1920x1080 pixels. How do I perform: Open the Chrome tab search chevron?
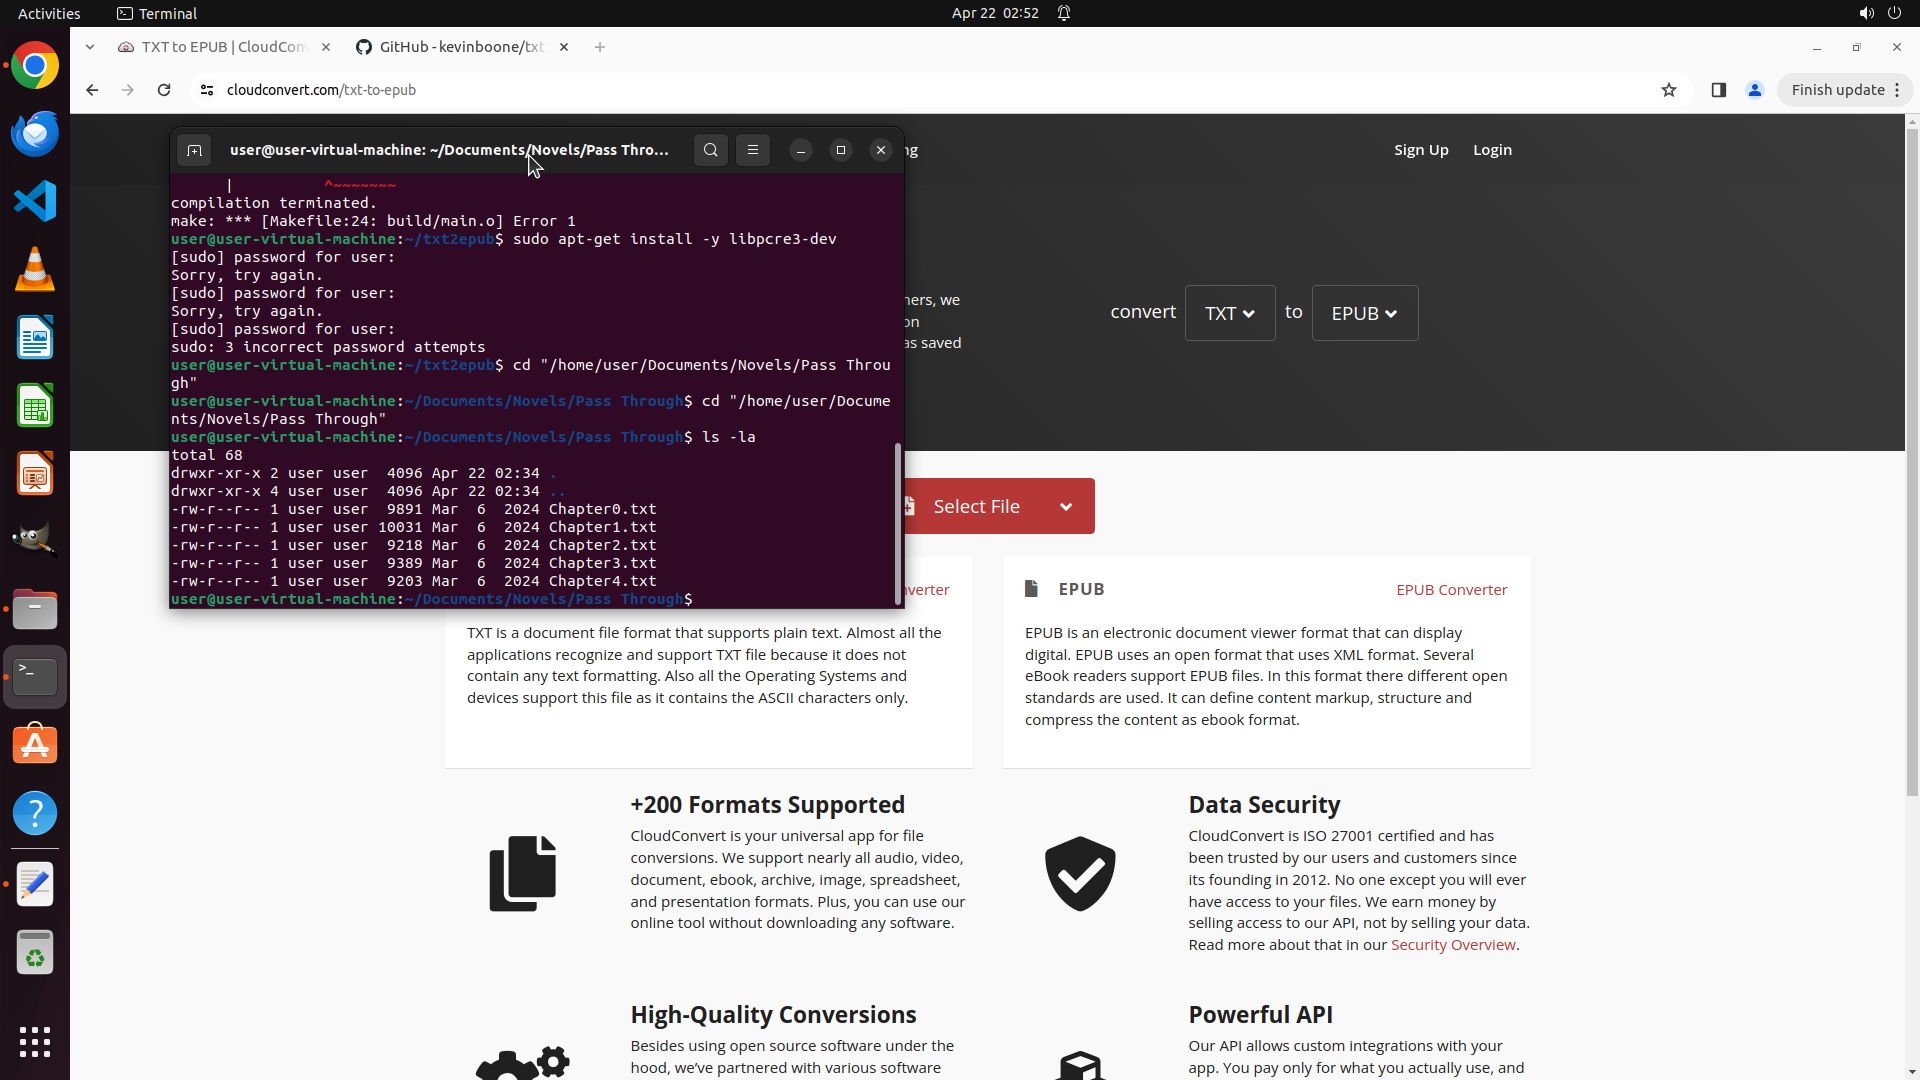coord(90,47)
